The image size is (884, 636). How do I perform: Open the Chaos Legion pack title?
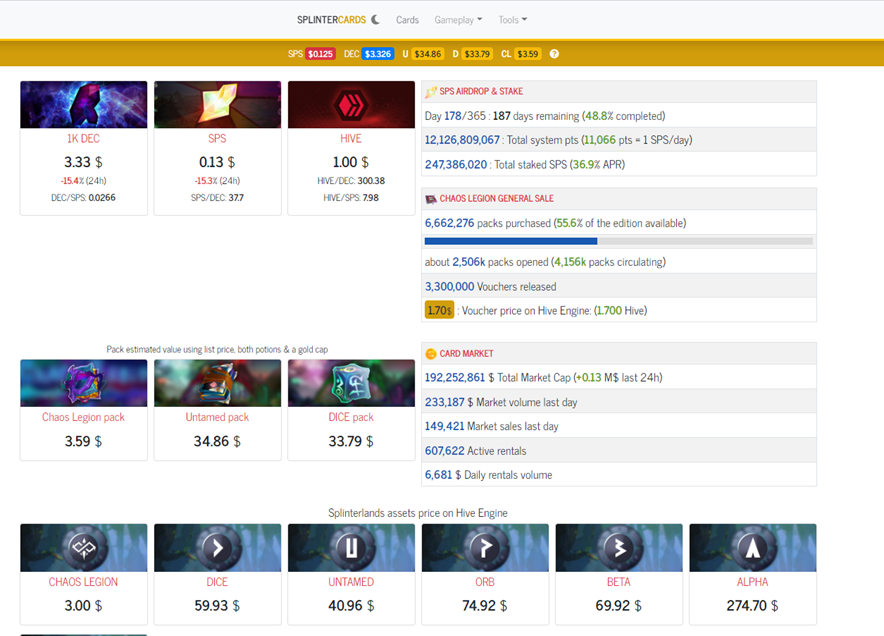point(83,417)
